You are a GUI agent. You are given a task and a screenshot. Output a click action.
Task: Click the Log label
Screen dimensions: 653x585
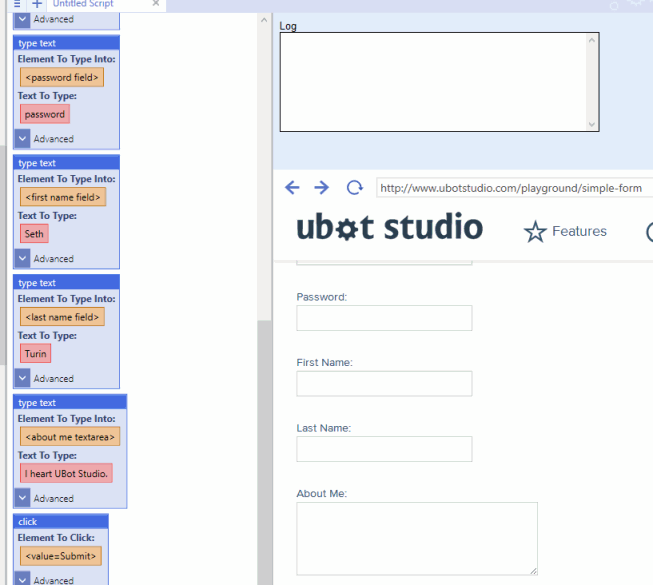288,26
